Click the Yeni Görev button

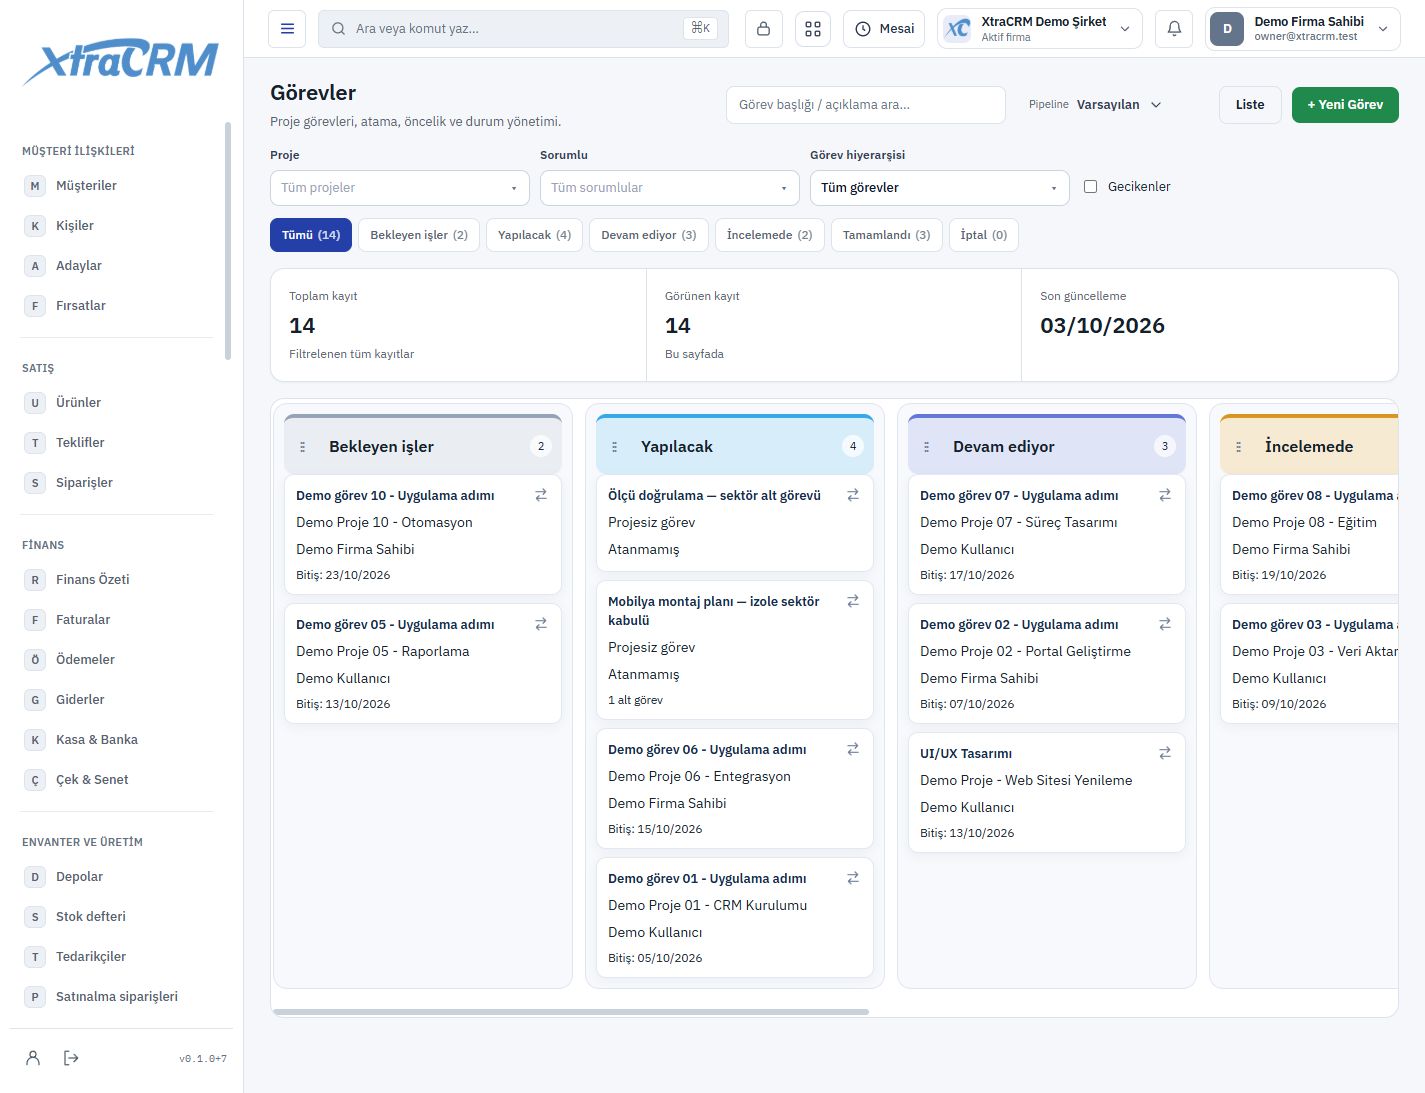tap(1345, 105)
